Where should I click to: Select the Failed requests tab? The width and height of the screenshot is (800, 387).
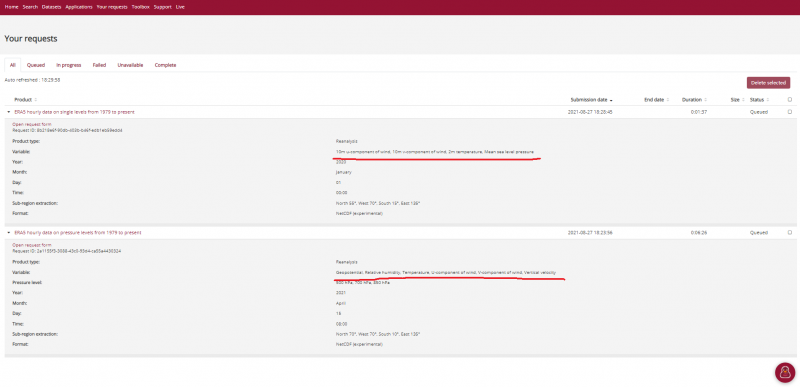click(99, 65)
